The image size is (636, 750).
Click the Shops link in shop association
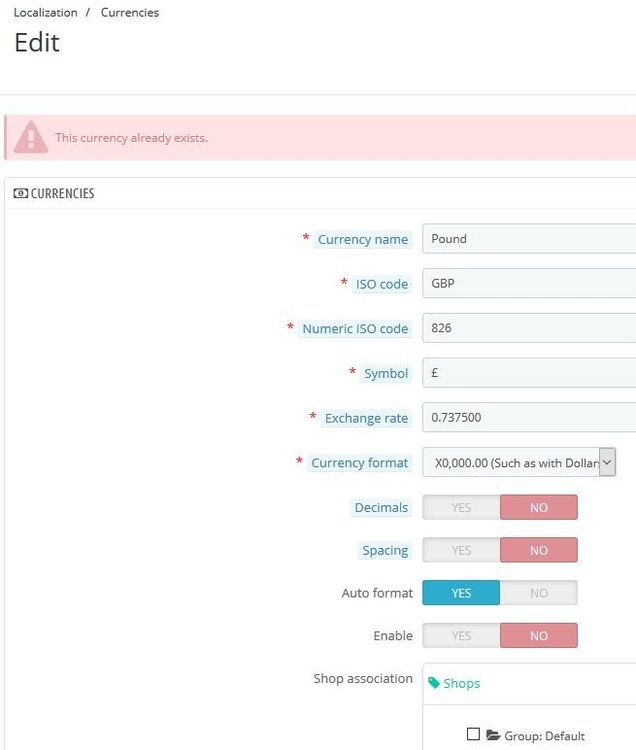(x=461, y=684)
